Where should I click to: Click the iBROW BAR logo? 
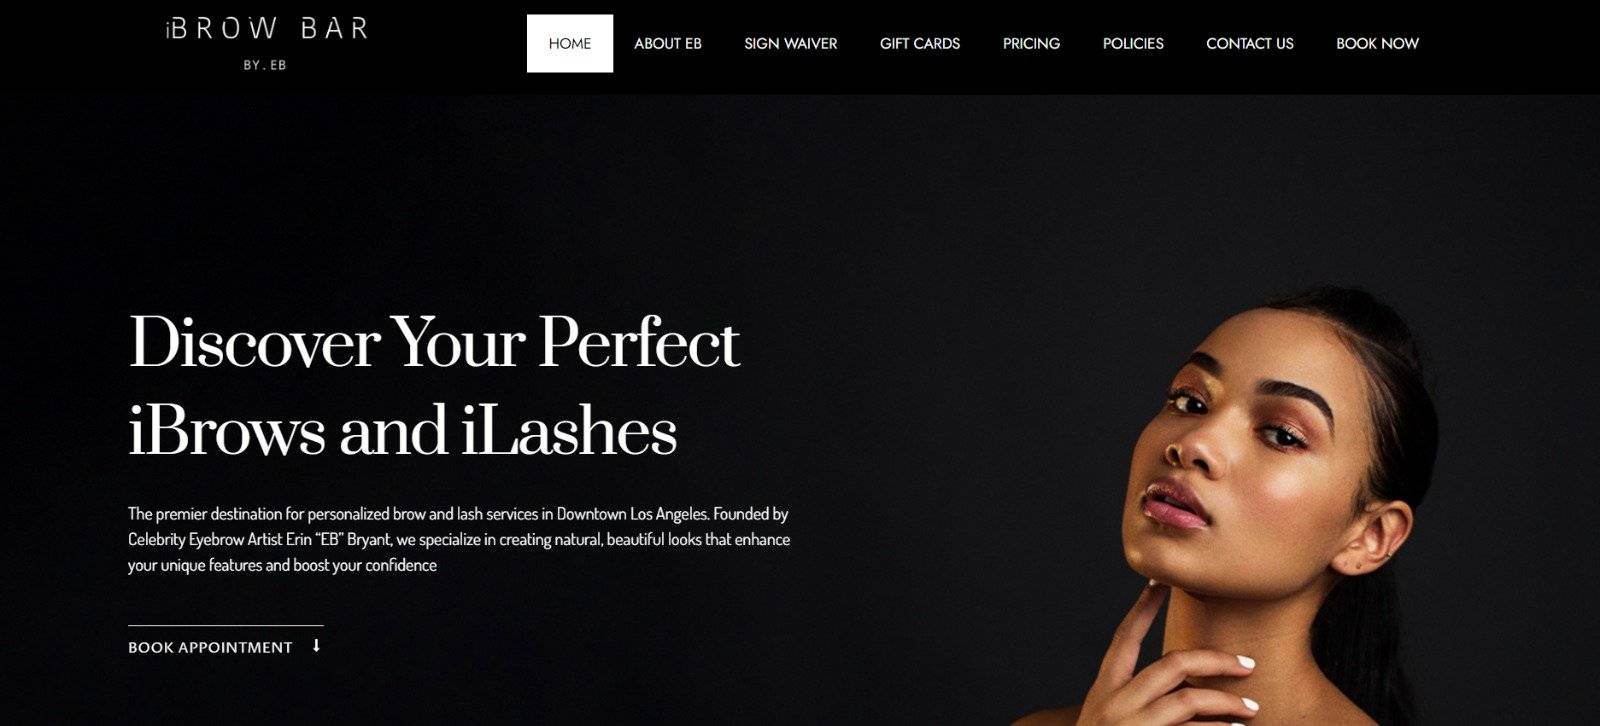[267, 29]
